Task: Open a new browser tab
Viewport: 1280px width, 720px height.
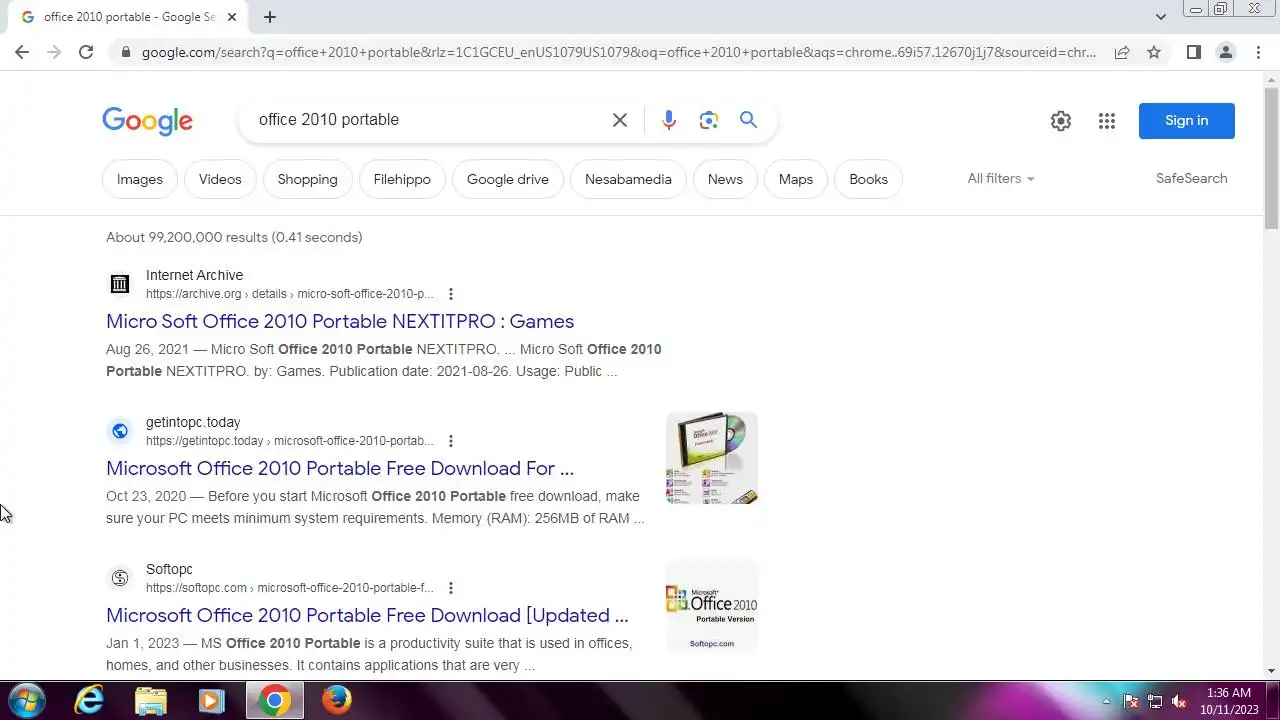Action: pos(270,17)
